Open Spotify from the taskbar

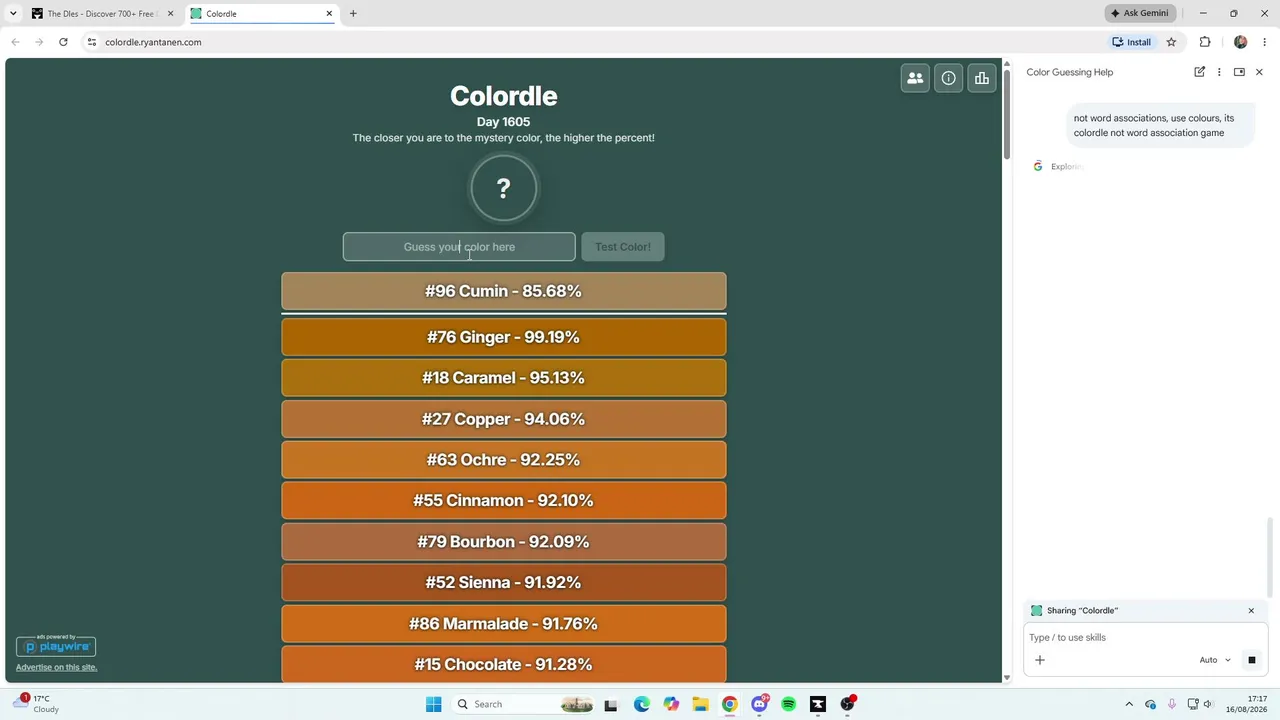coord(788,704)
